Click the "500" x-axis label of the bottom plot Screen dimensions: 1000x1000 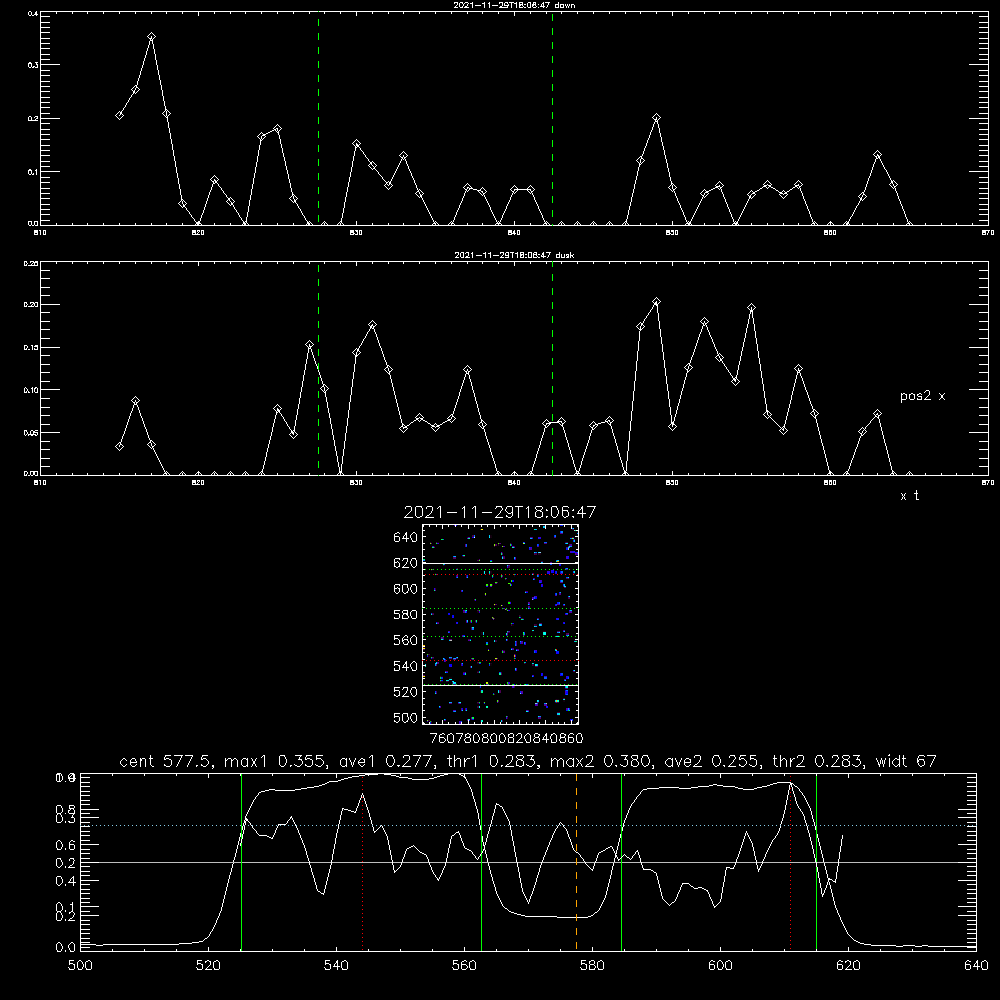(80, 966)
